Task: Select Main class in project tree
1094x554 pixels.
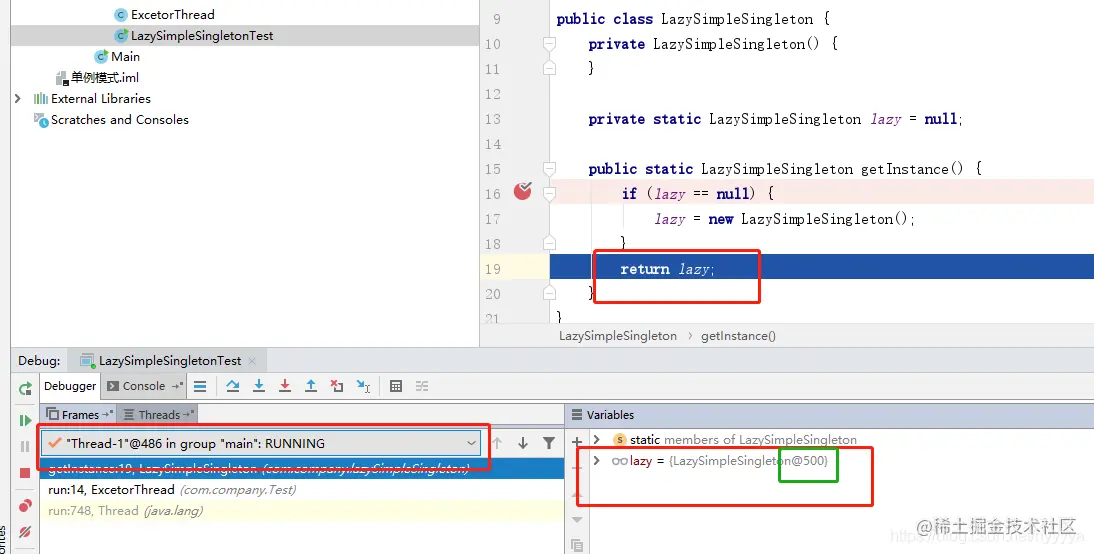Action: coord(125,57)
